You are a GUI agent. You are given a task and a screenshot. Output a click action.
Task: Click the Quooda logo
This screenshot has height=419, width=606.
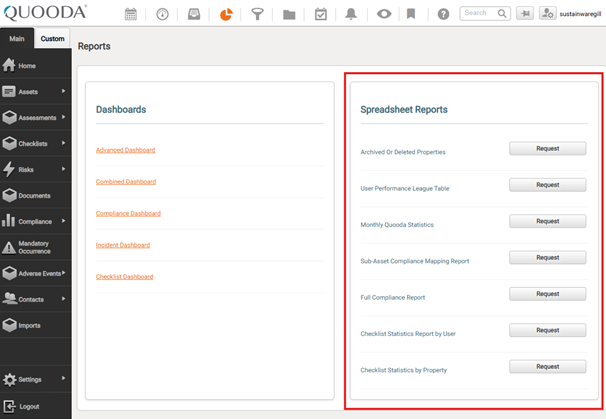45,13
